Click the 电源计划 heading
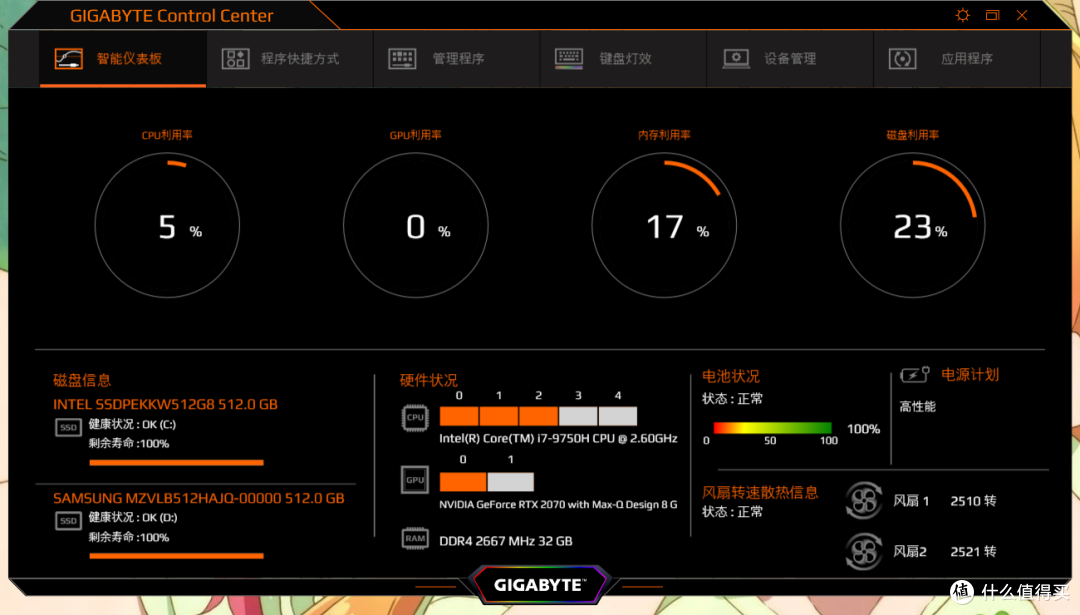This screenshot has width=1080, height=615. pos(970,375)
